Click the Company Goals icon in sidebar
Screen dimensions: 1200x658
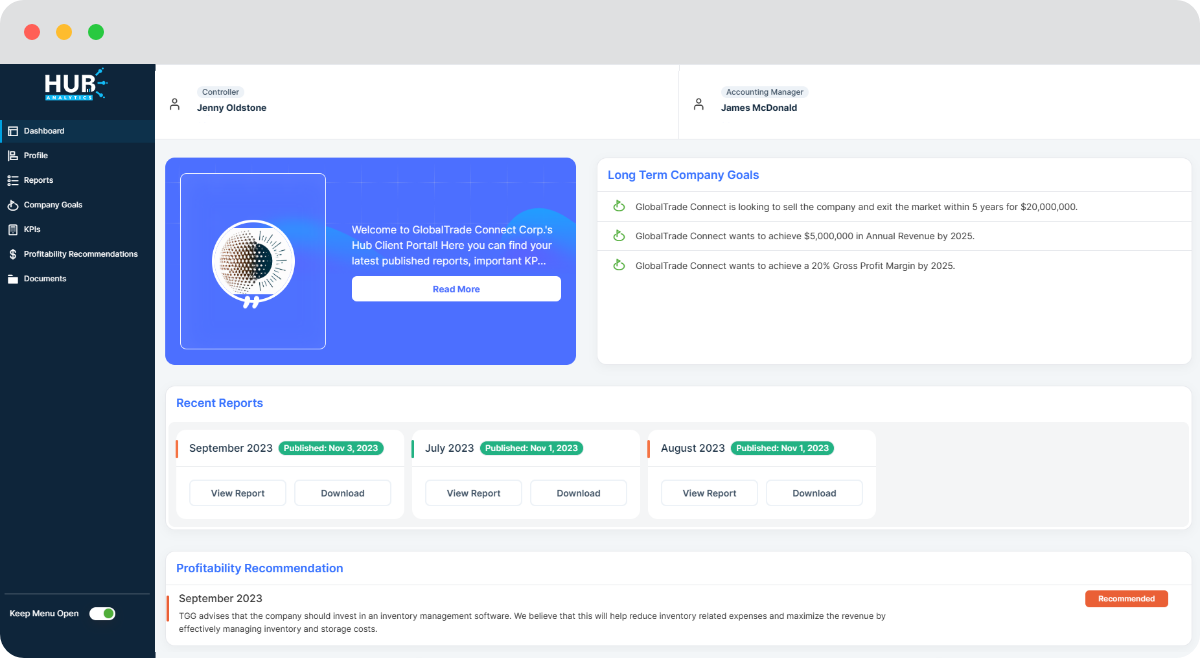[12, 205]
